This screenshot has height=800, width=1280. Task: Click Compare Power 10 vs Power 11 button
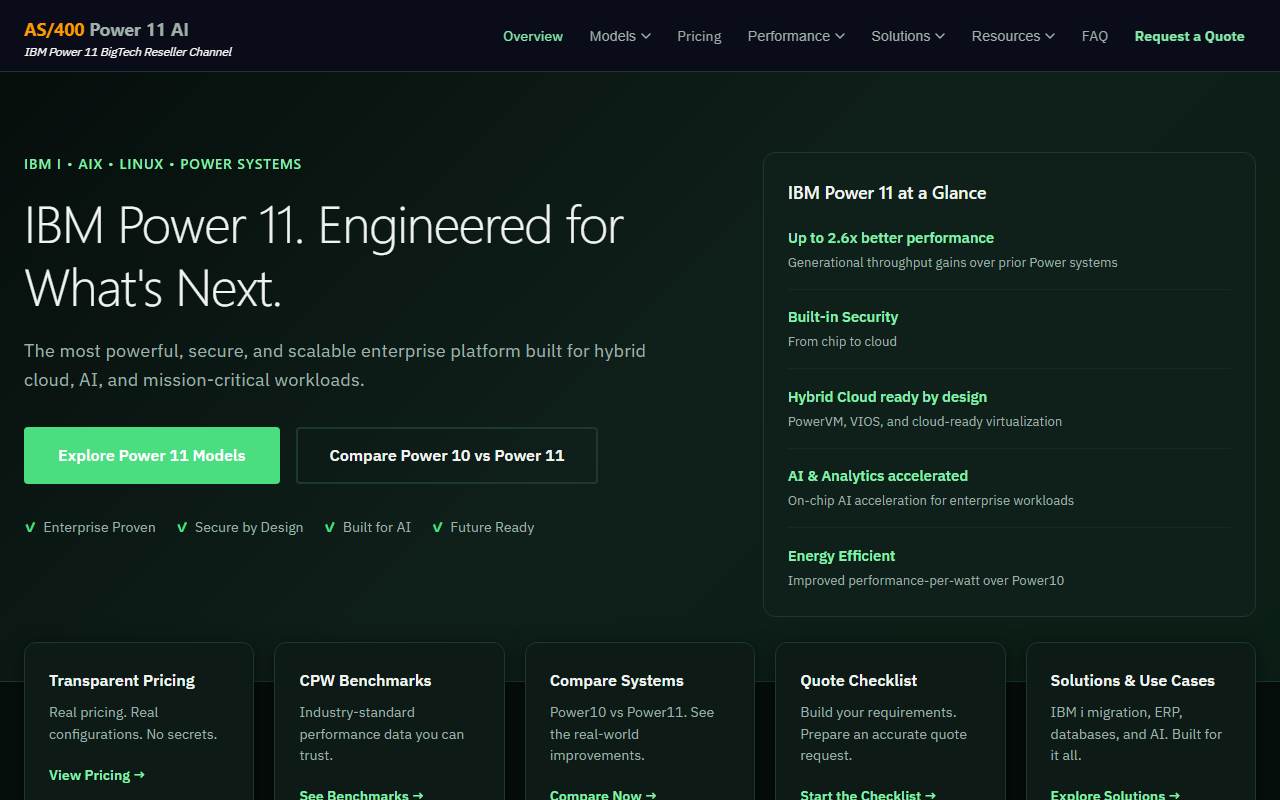pyautogui.click(x=447, y=455)
